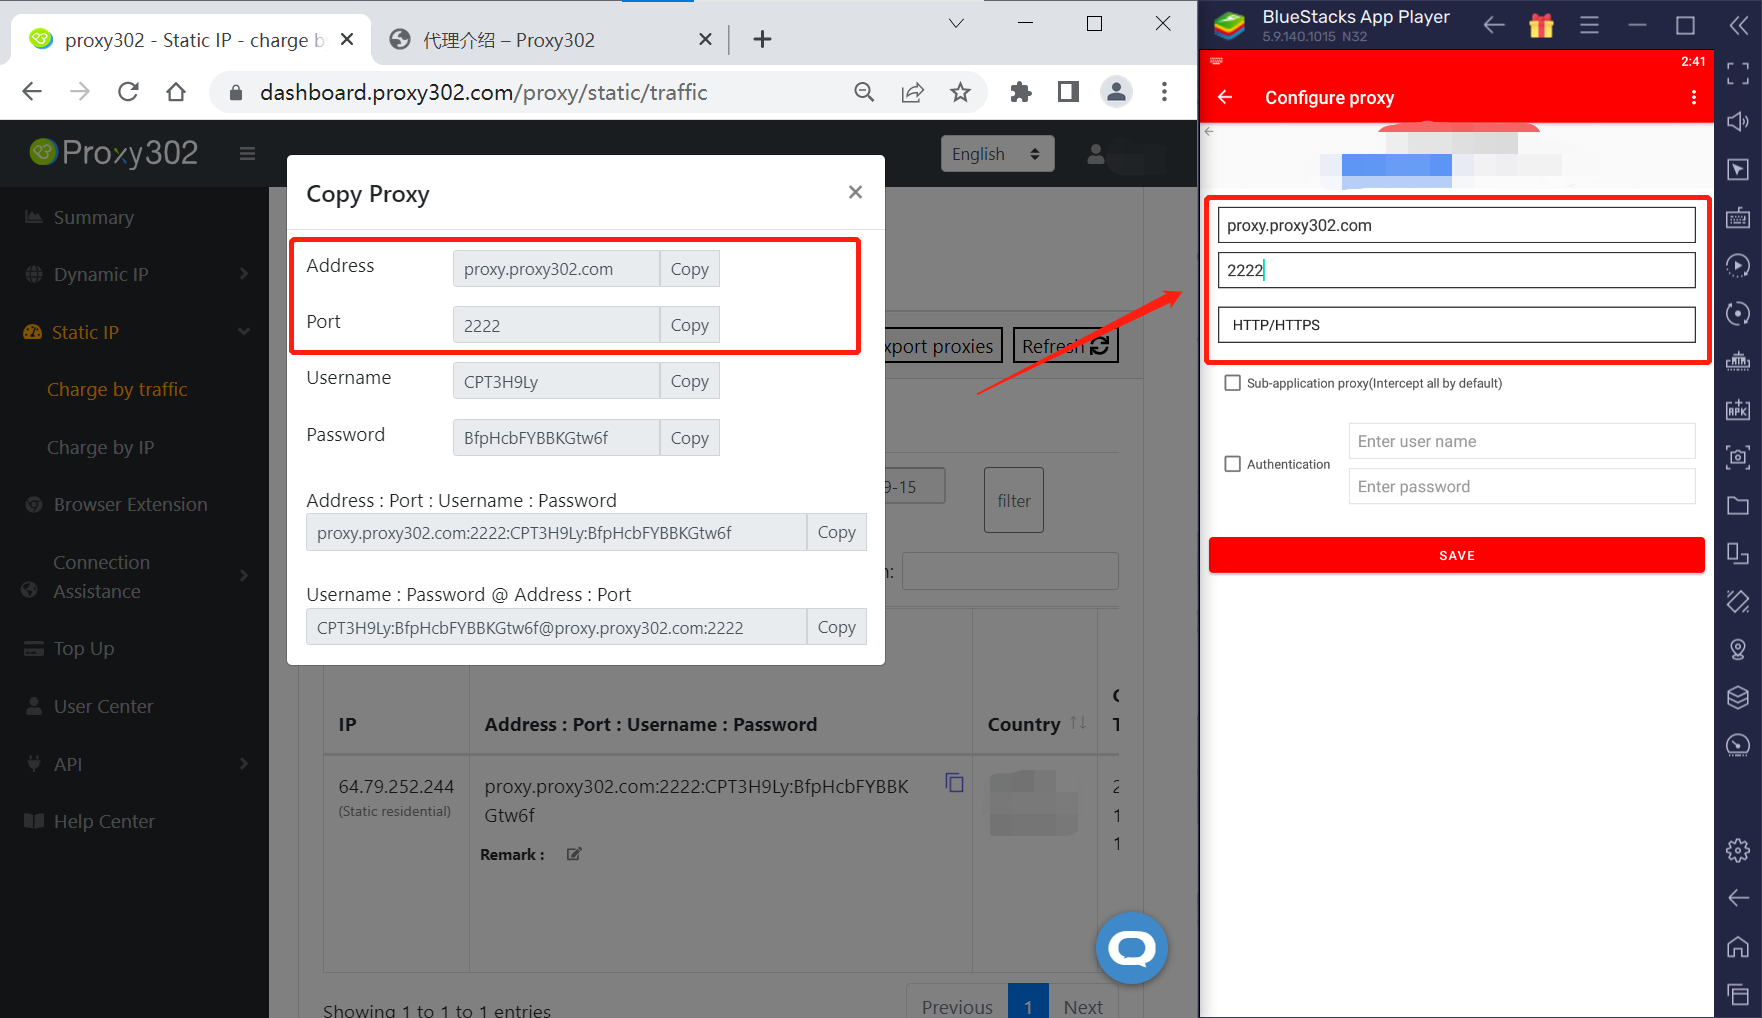Image resolution: width=1762 pixels, height=1018 pixels.
Task: Select HTTP/HTTPS proxy type dropdown
Action: [x=1456, y=325]
